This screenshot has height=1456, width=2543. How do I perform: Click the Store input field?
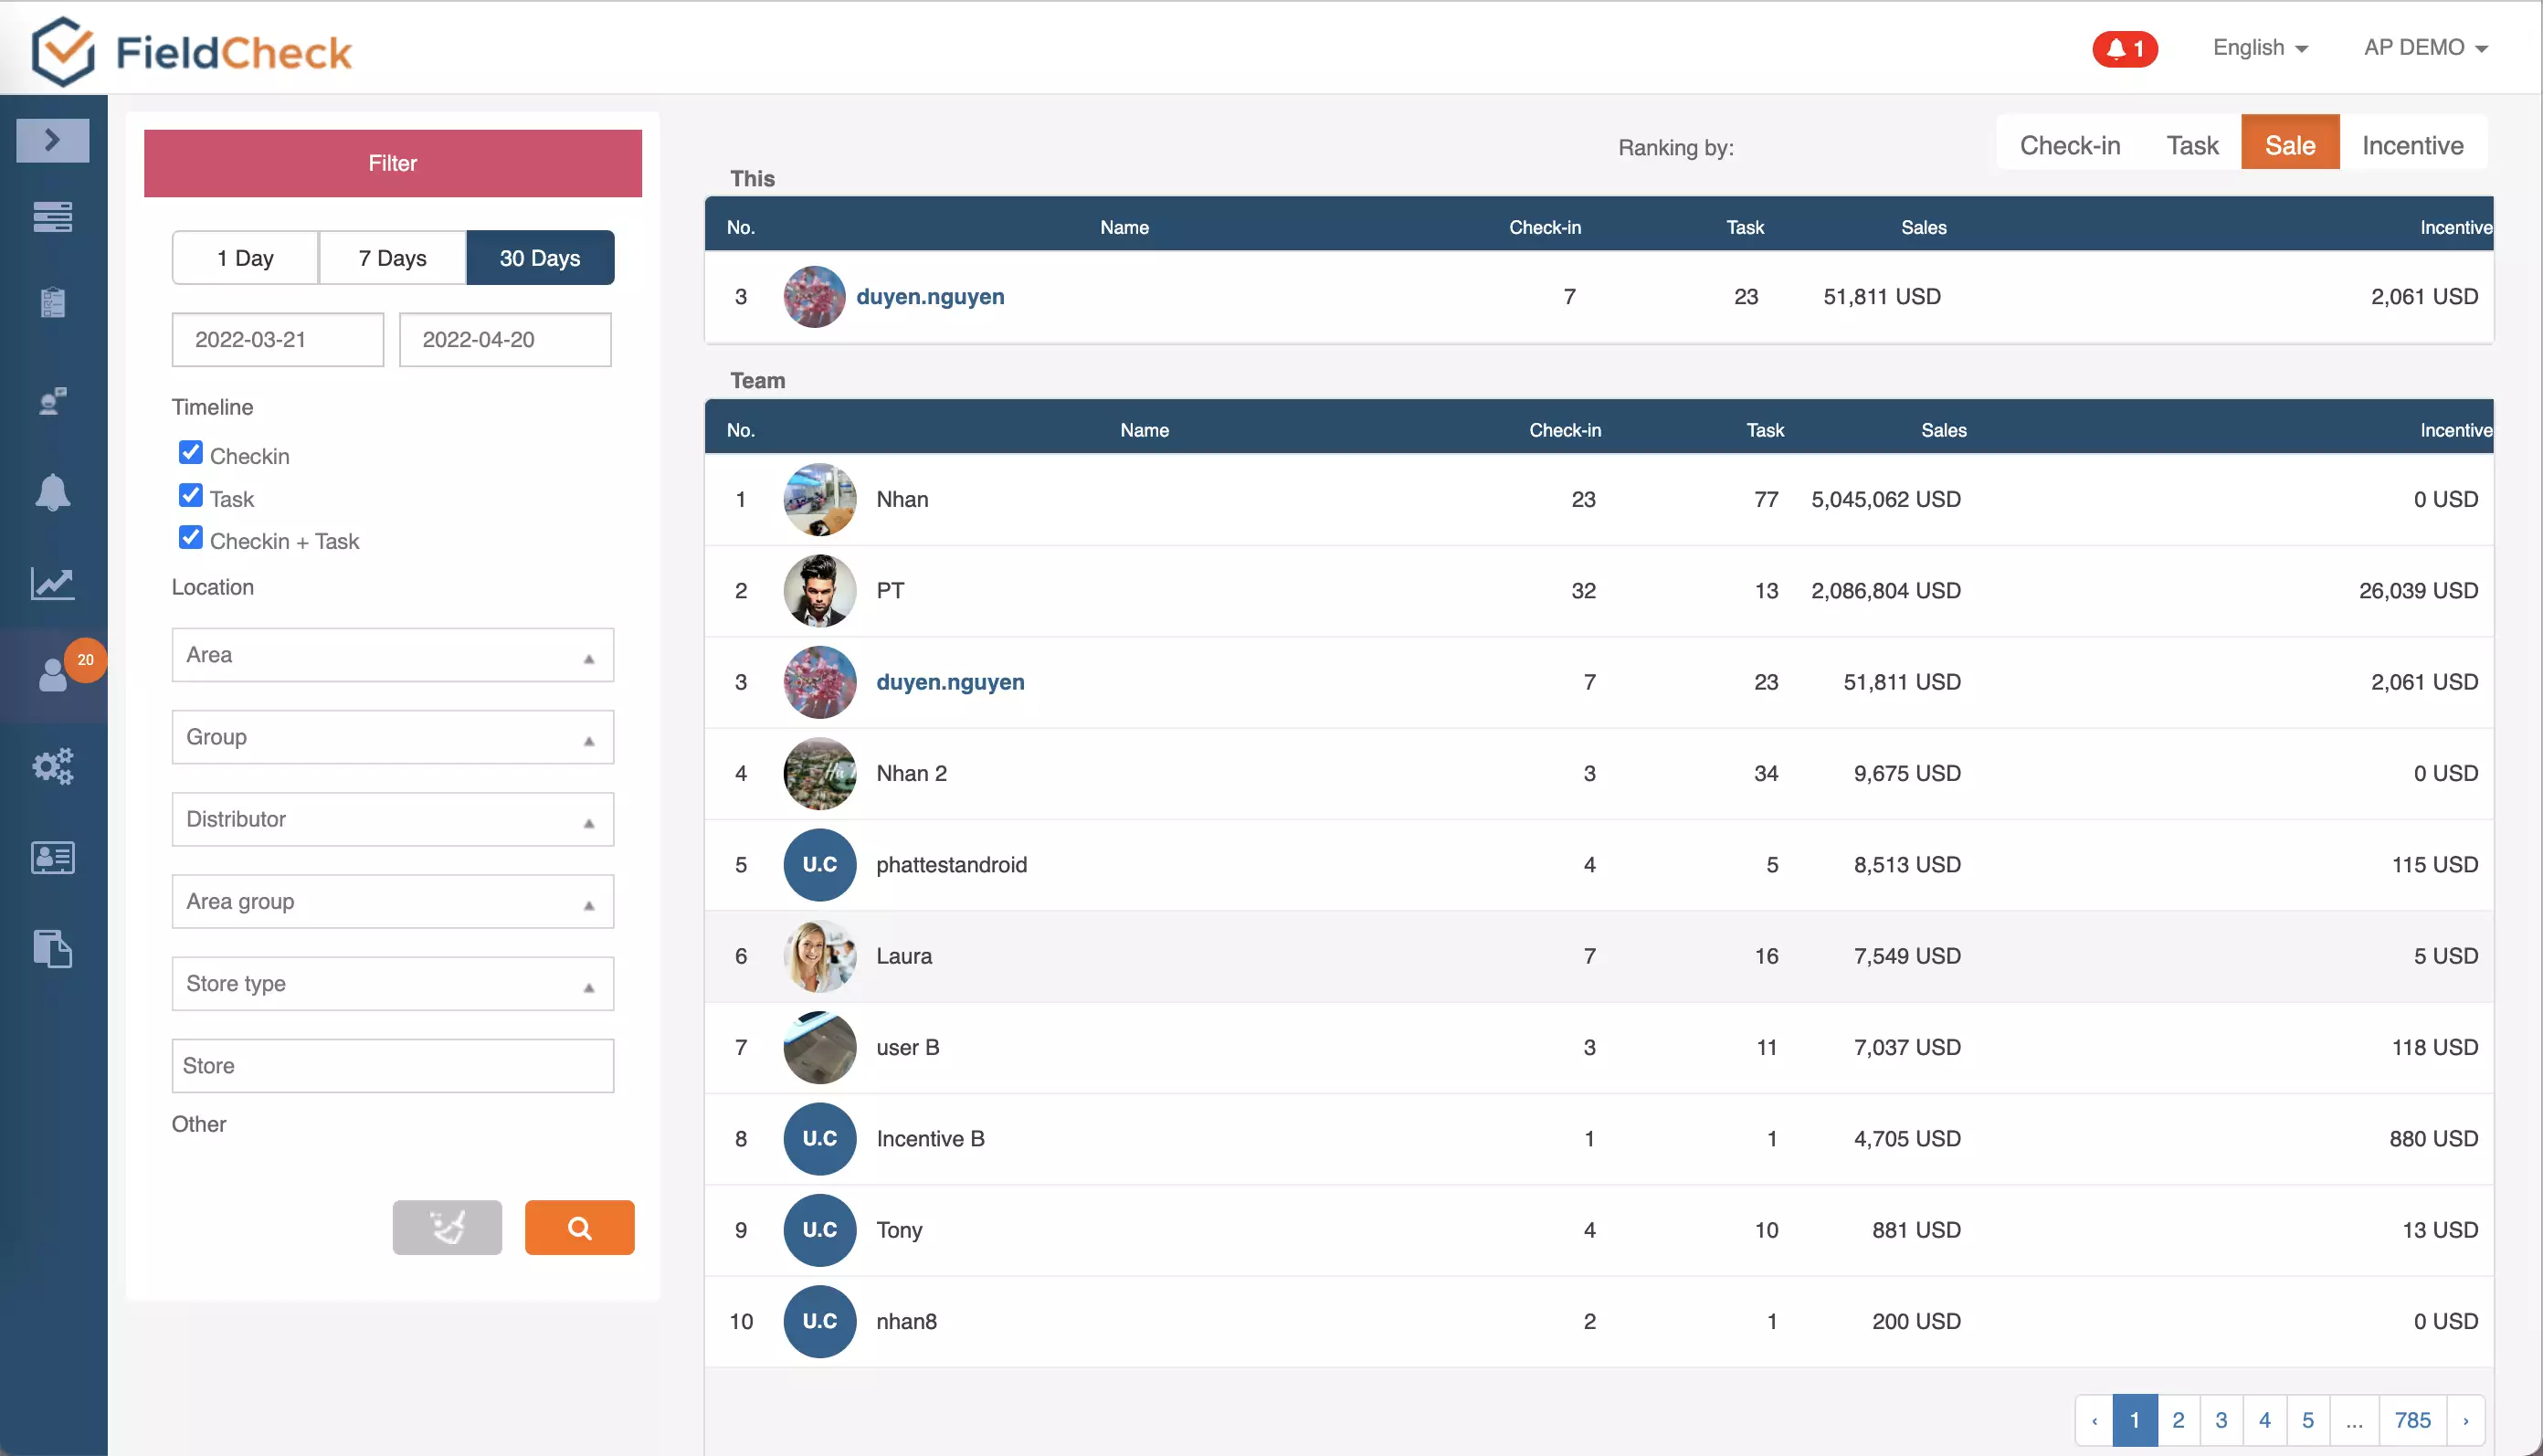pos(391,1065)
